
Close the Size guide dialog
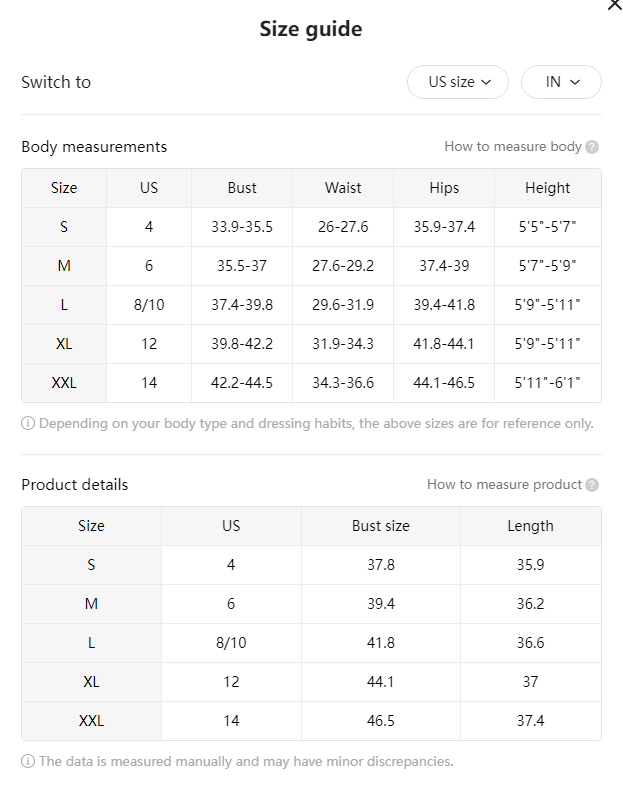pos(614,5)
